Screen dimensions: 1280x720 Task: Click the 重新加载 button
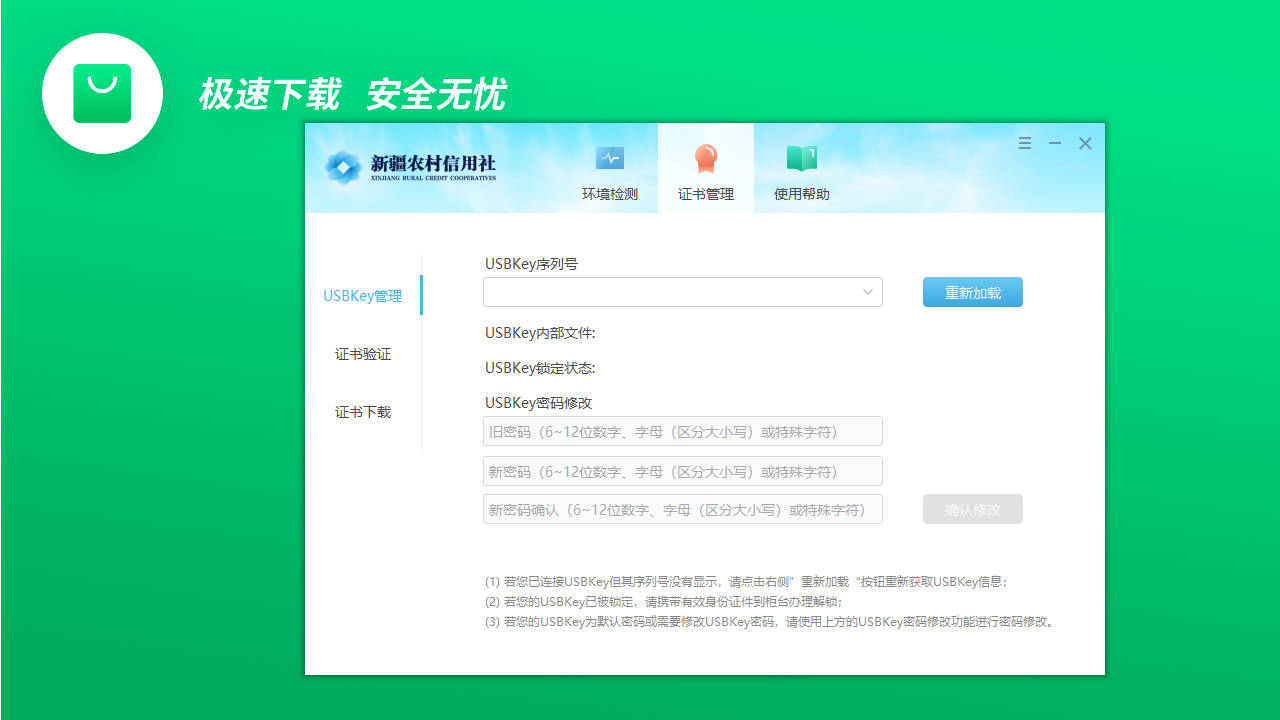[972, 291]
